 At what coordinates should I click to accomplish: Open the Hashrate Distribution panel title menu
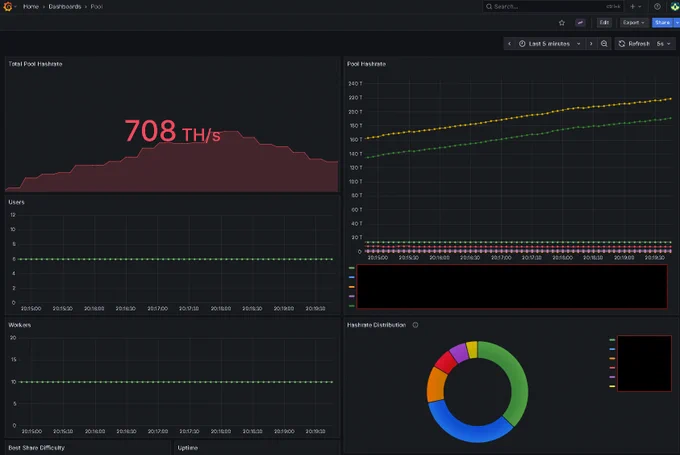pyautogui.click(x=376, y=325)
